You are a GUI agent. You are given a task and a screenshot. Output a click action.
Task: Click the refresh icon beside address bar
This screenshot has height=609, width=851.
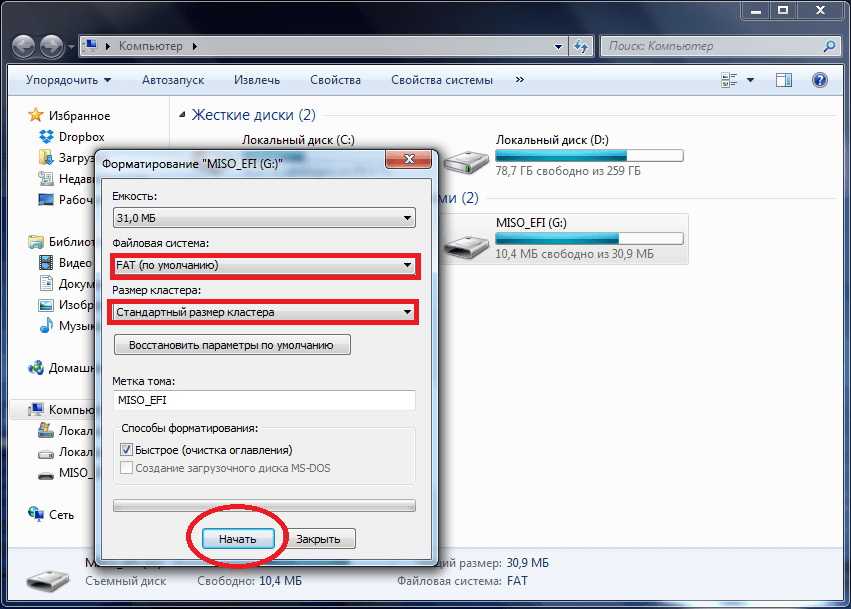(x=581, y=47)
